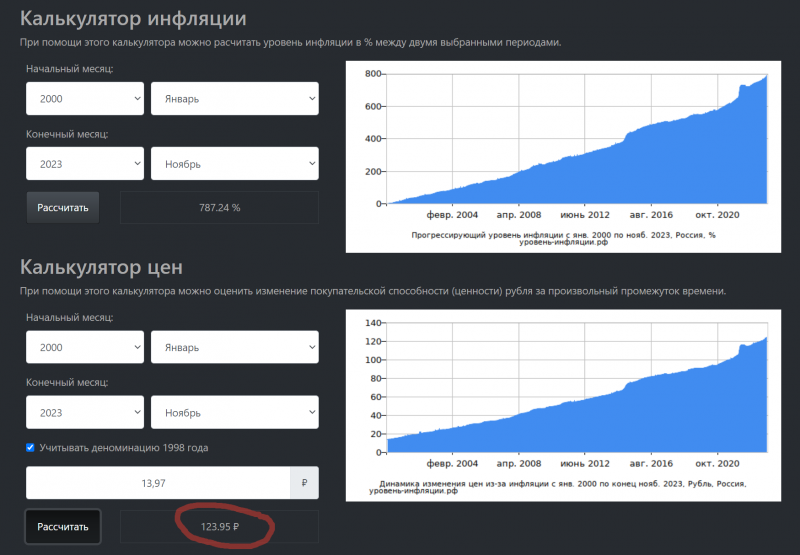Click the Калькулятор инфляции heading
Viewport: 800px width, 555px height.
(133, 18)
